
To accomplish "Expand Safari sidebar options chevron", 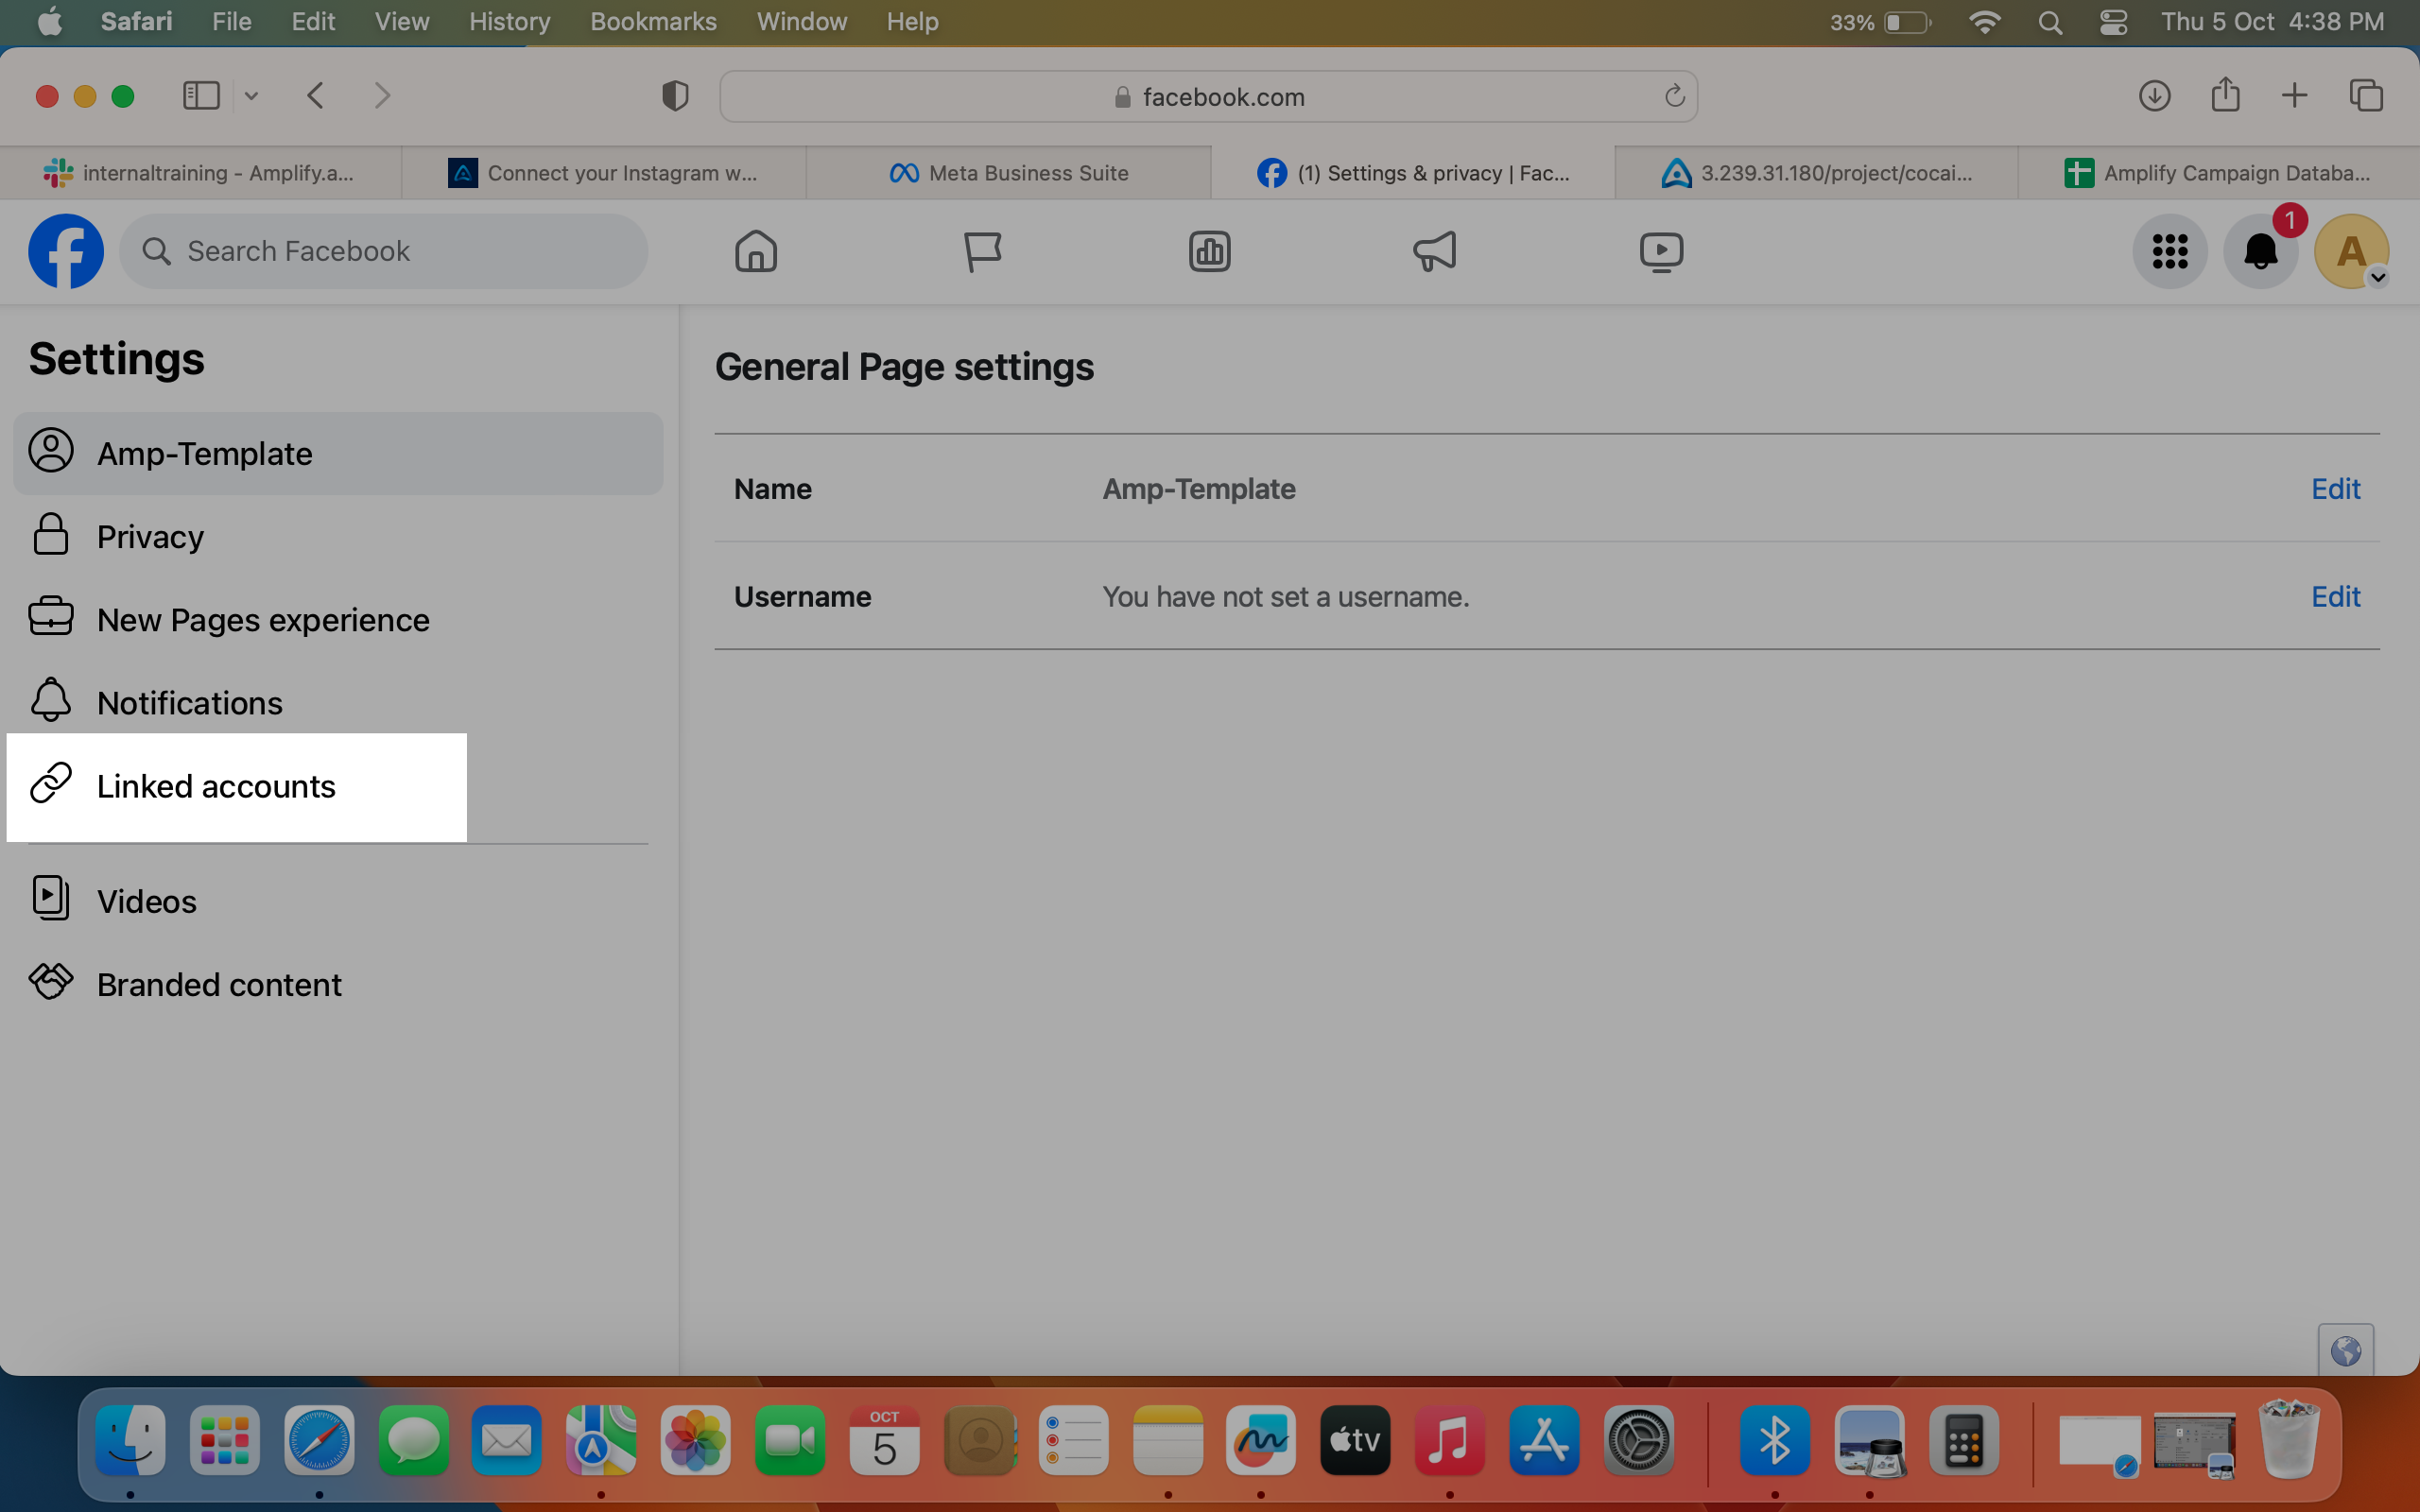I will pos(251,96).
